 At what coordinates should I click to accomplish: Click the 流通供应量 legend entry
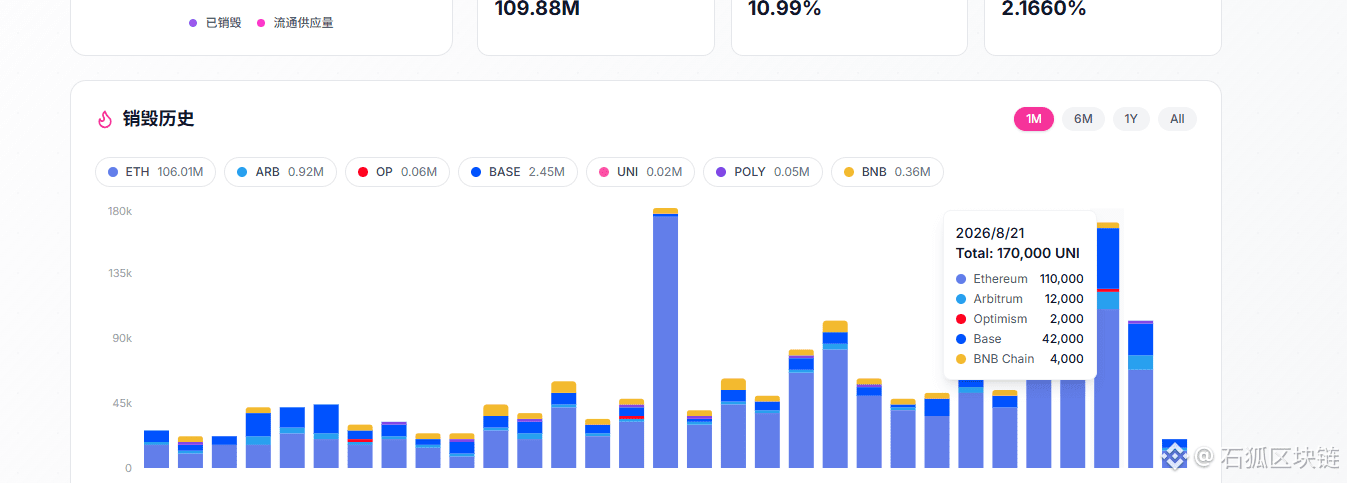tap(295, 22)
